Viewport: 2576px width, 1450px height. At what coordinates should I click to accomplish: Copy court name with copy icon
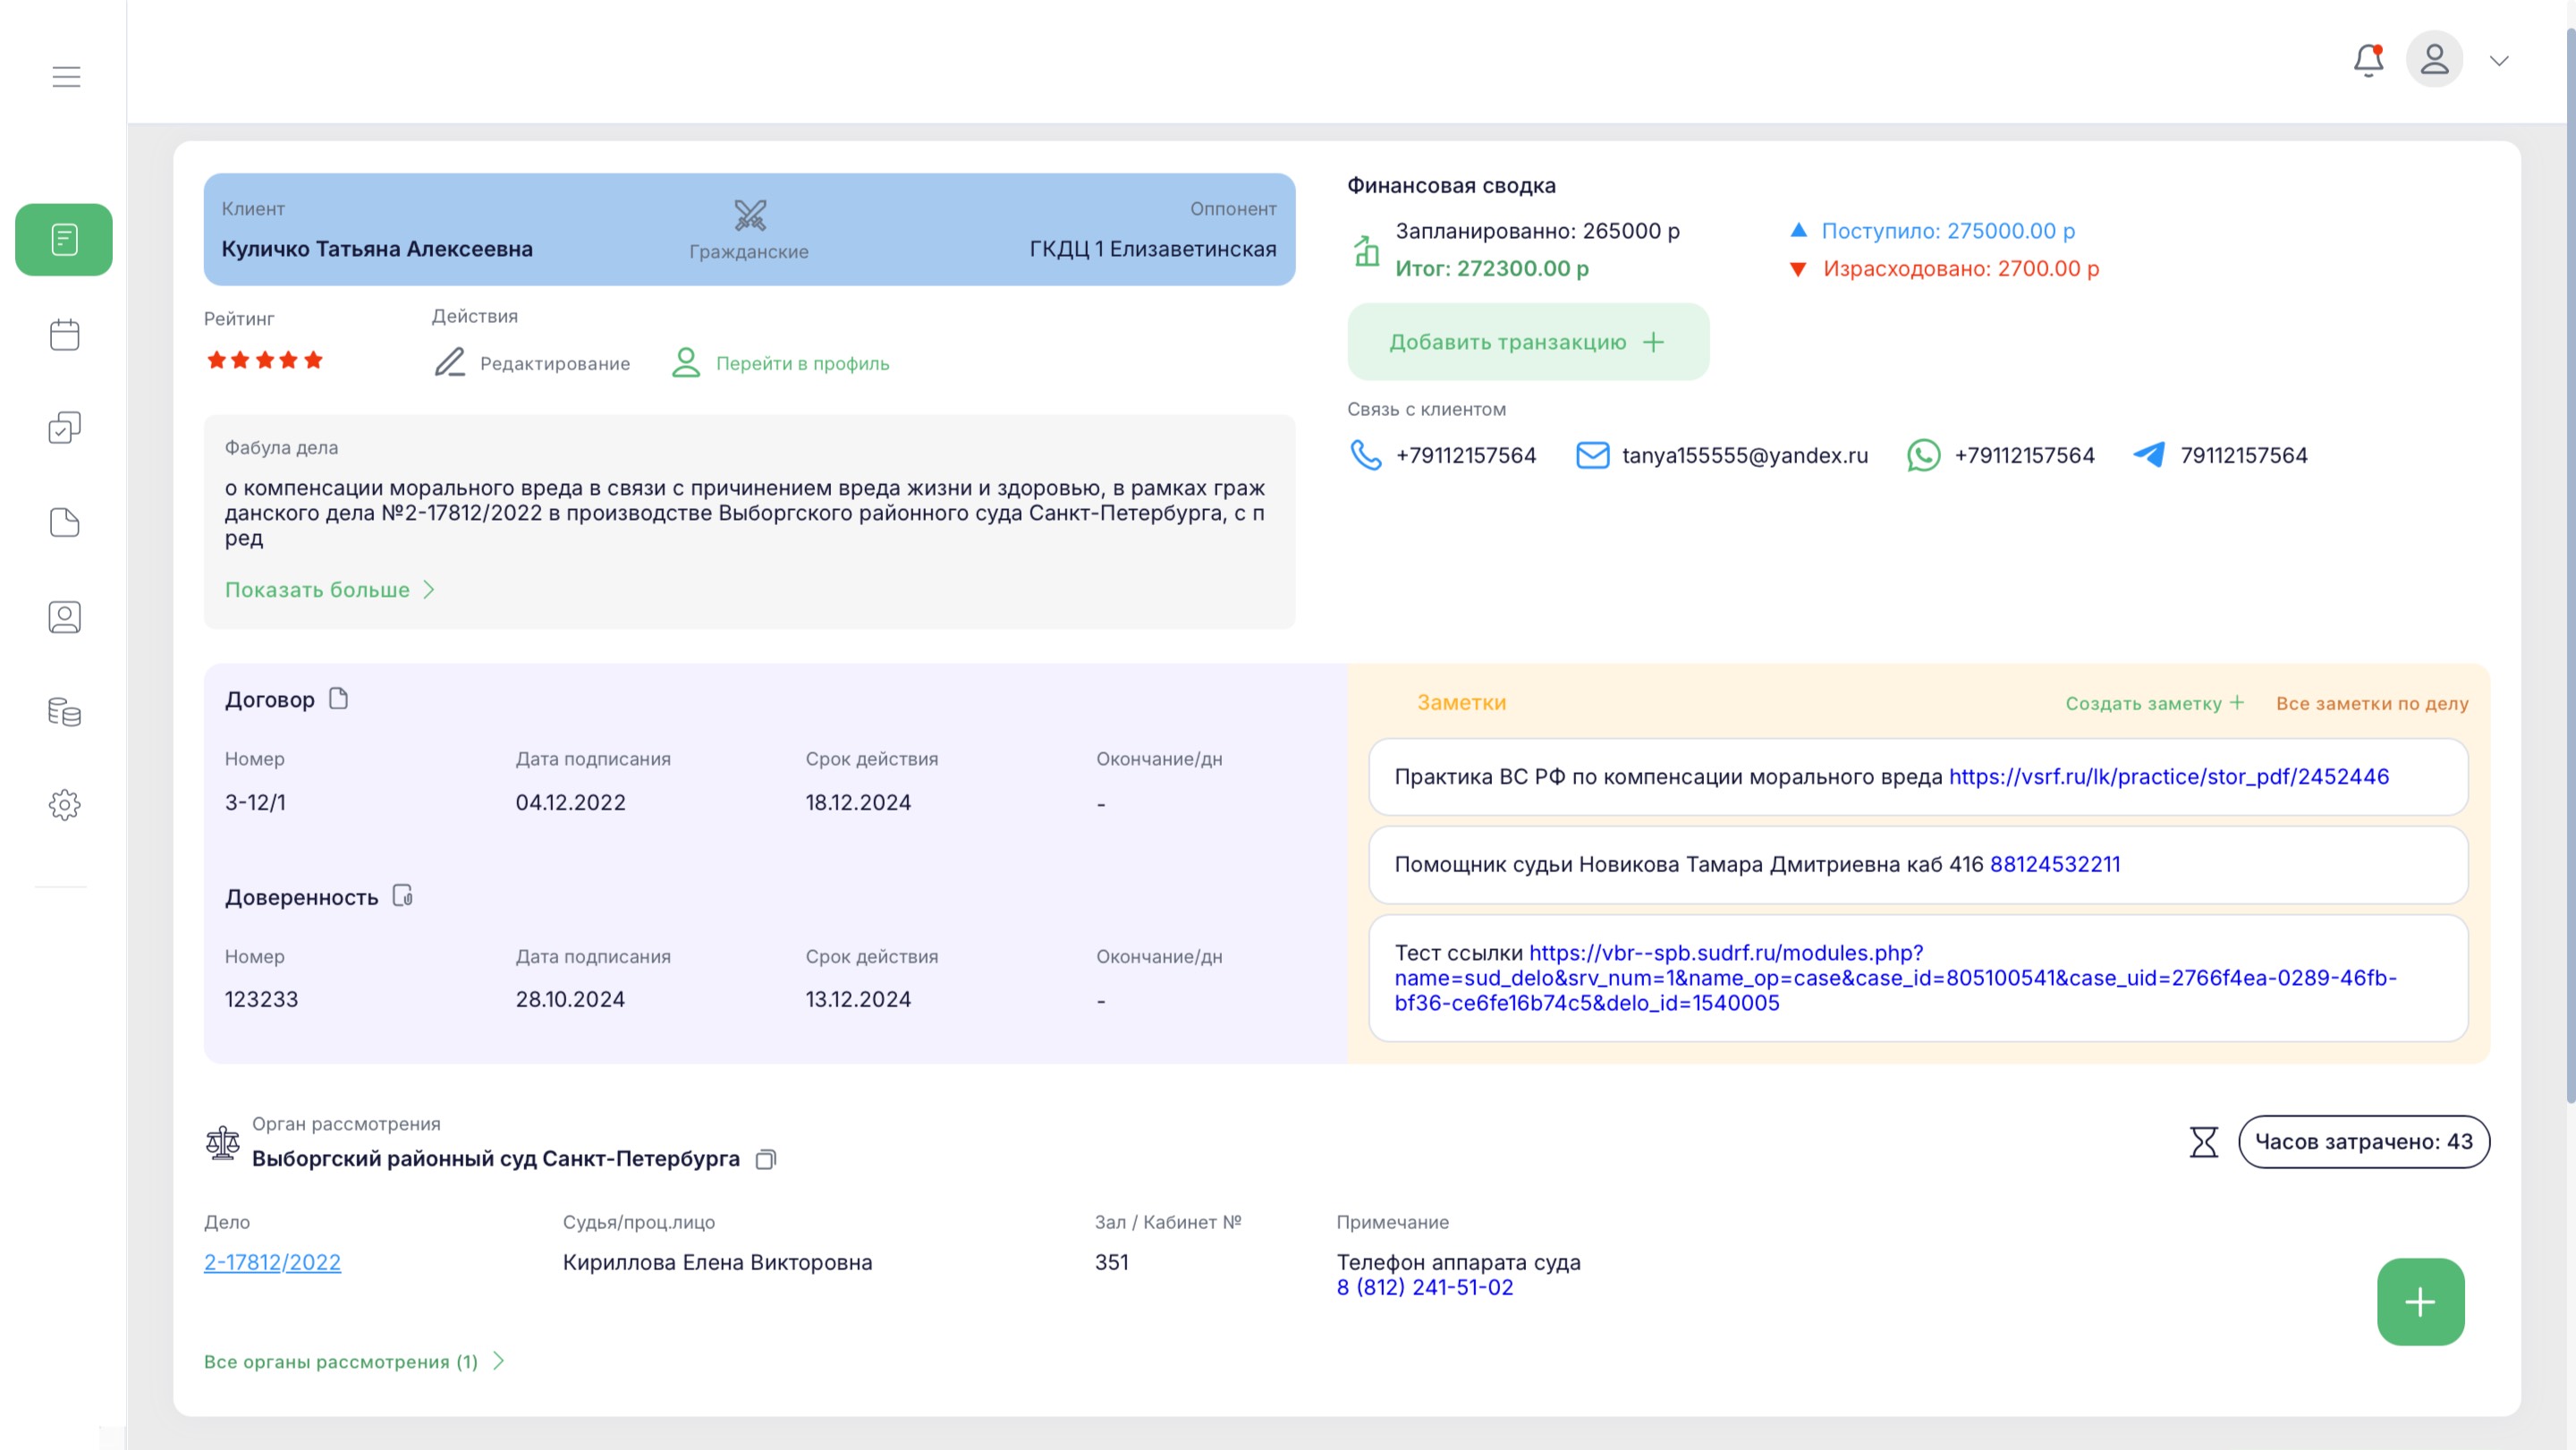coord(766,1159)
